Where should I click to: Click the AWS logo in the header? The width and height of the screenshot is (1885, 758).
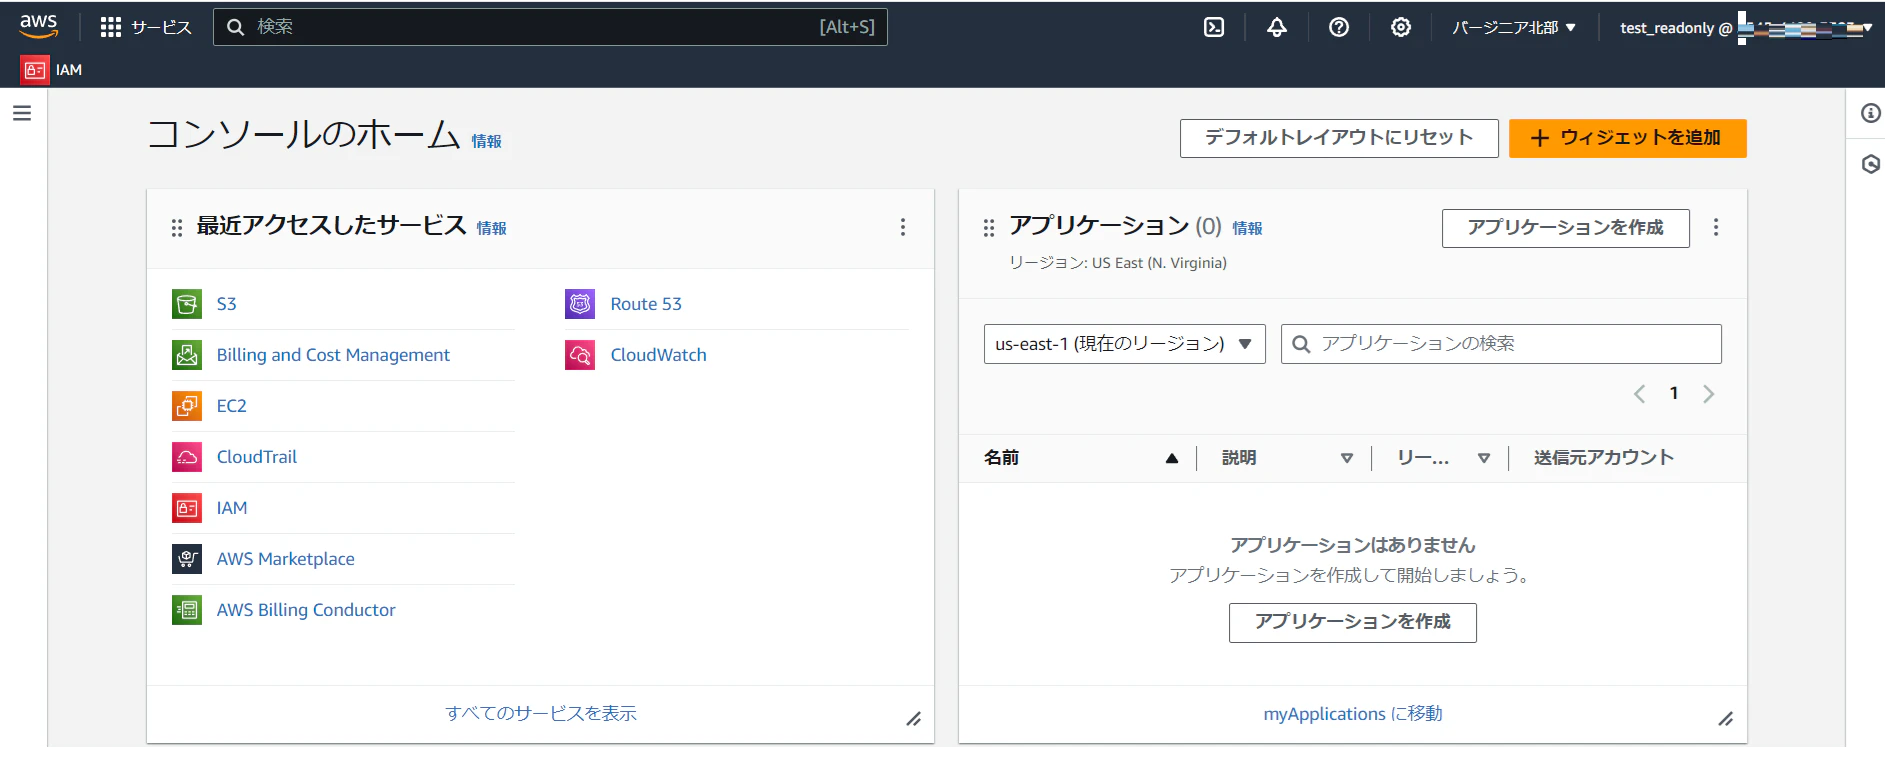click(39, 26)
